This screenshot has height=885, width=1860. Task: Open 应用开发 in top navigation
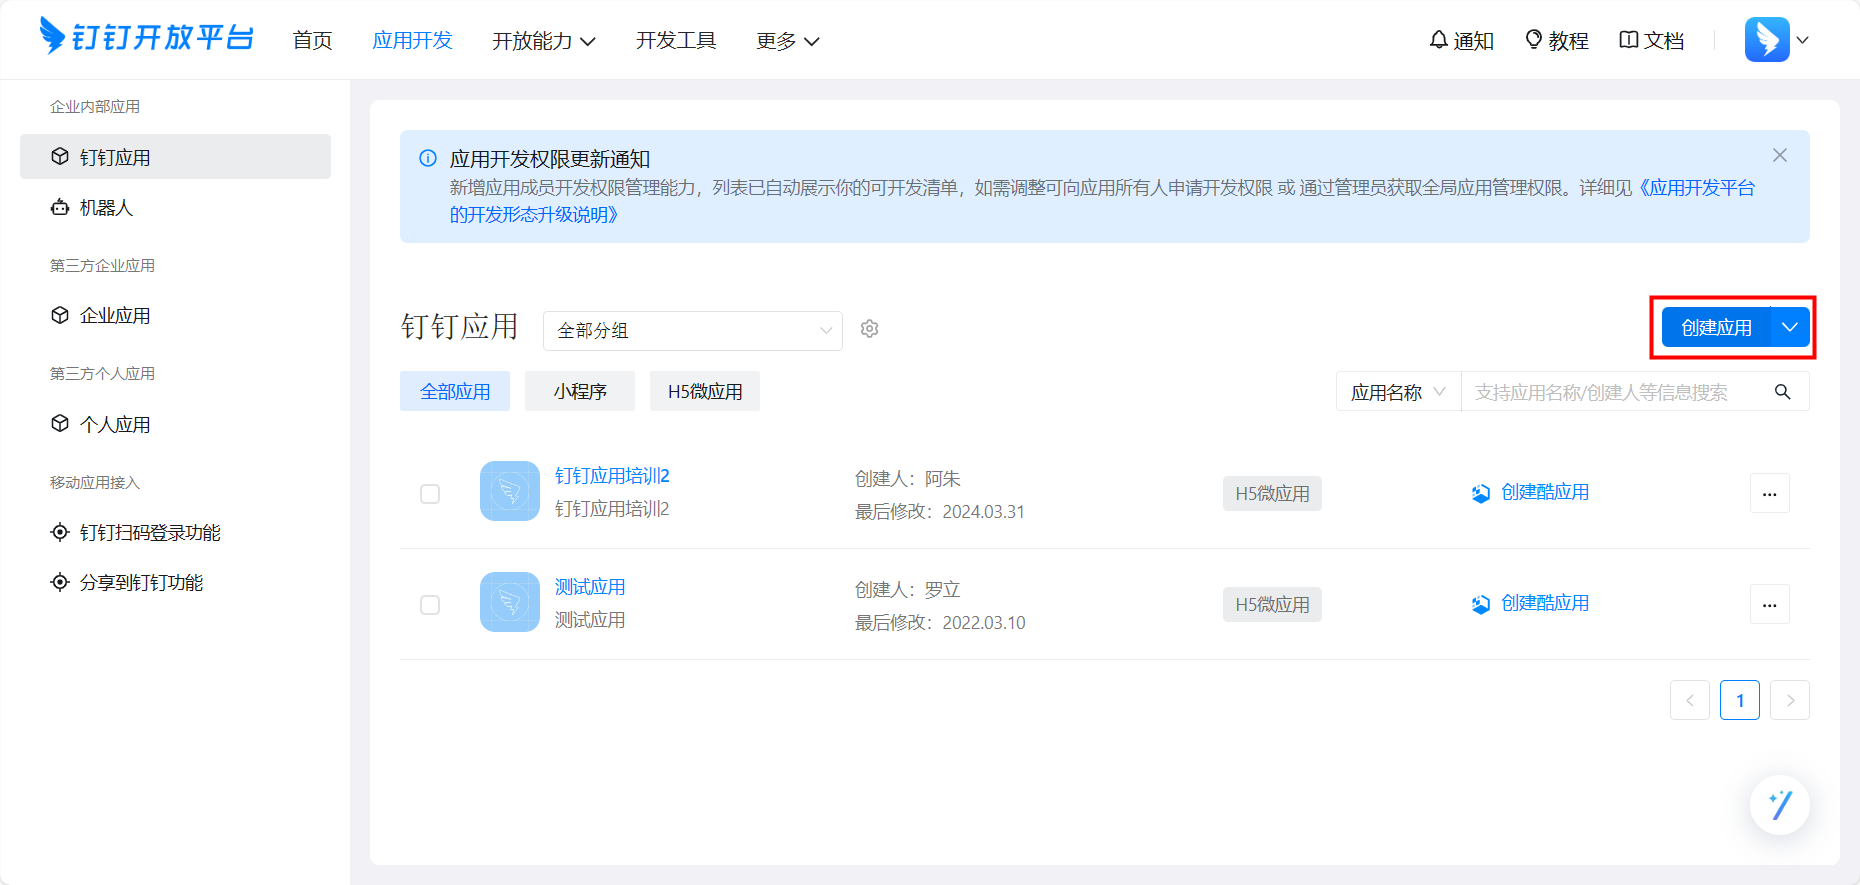[412, 40]
